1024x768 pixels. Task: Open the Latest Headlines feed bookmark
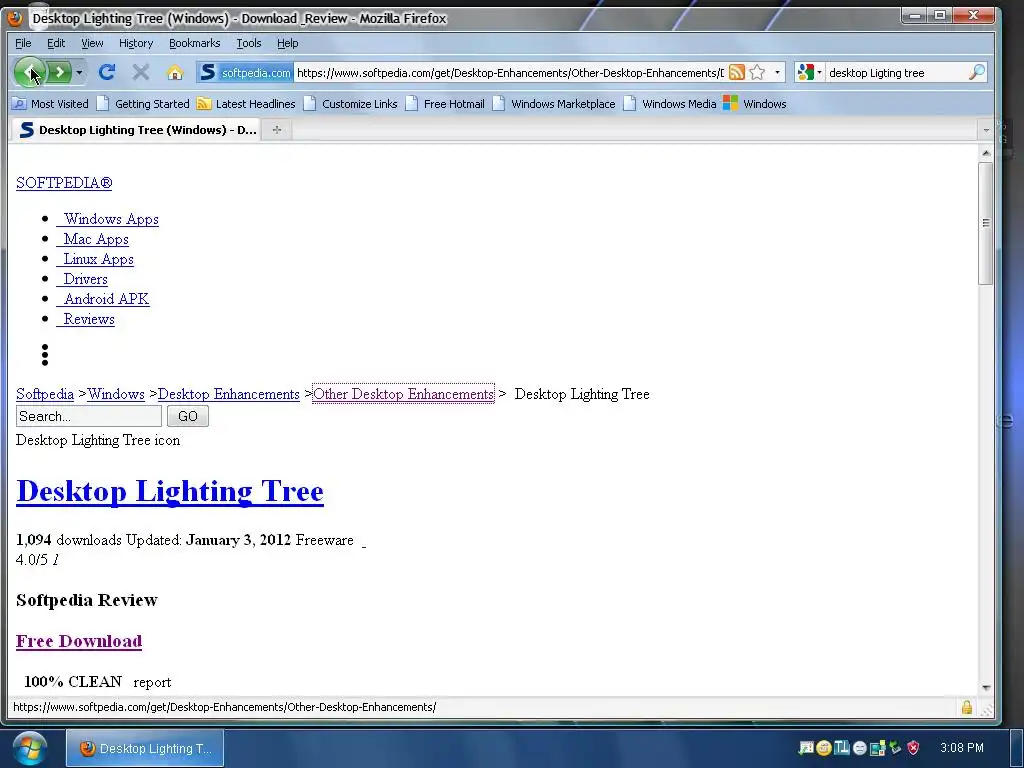(x=246, y=104)
